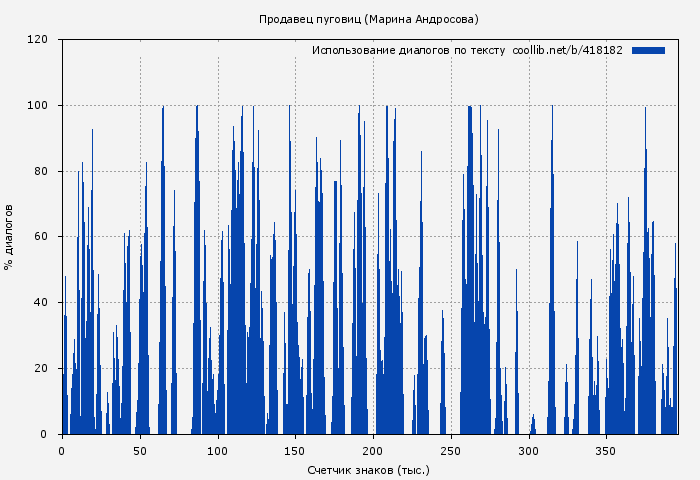Image resolution: width=700 pixels, height=480 pixels.
Task: Click the small isolated bar above 300
Action: (x=533, y=425)
